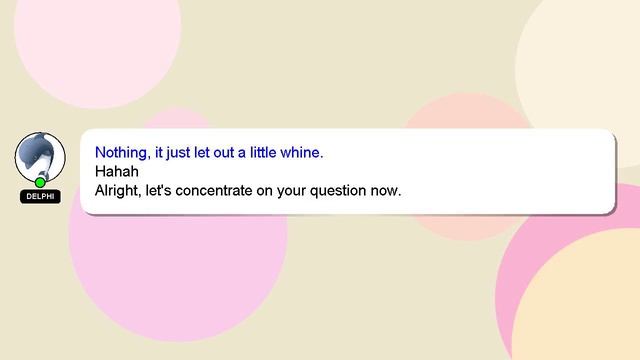Select the DELPHI name label
Viewport: 640px width, 360px height.
[x=40, y=196]
